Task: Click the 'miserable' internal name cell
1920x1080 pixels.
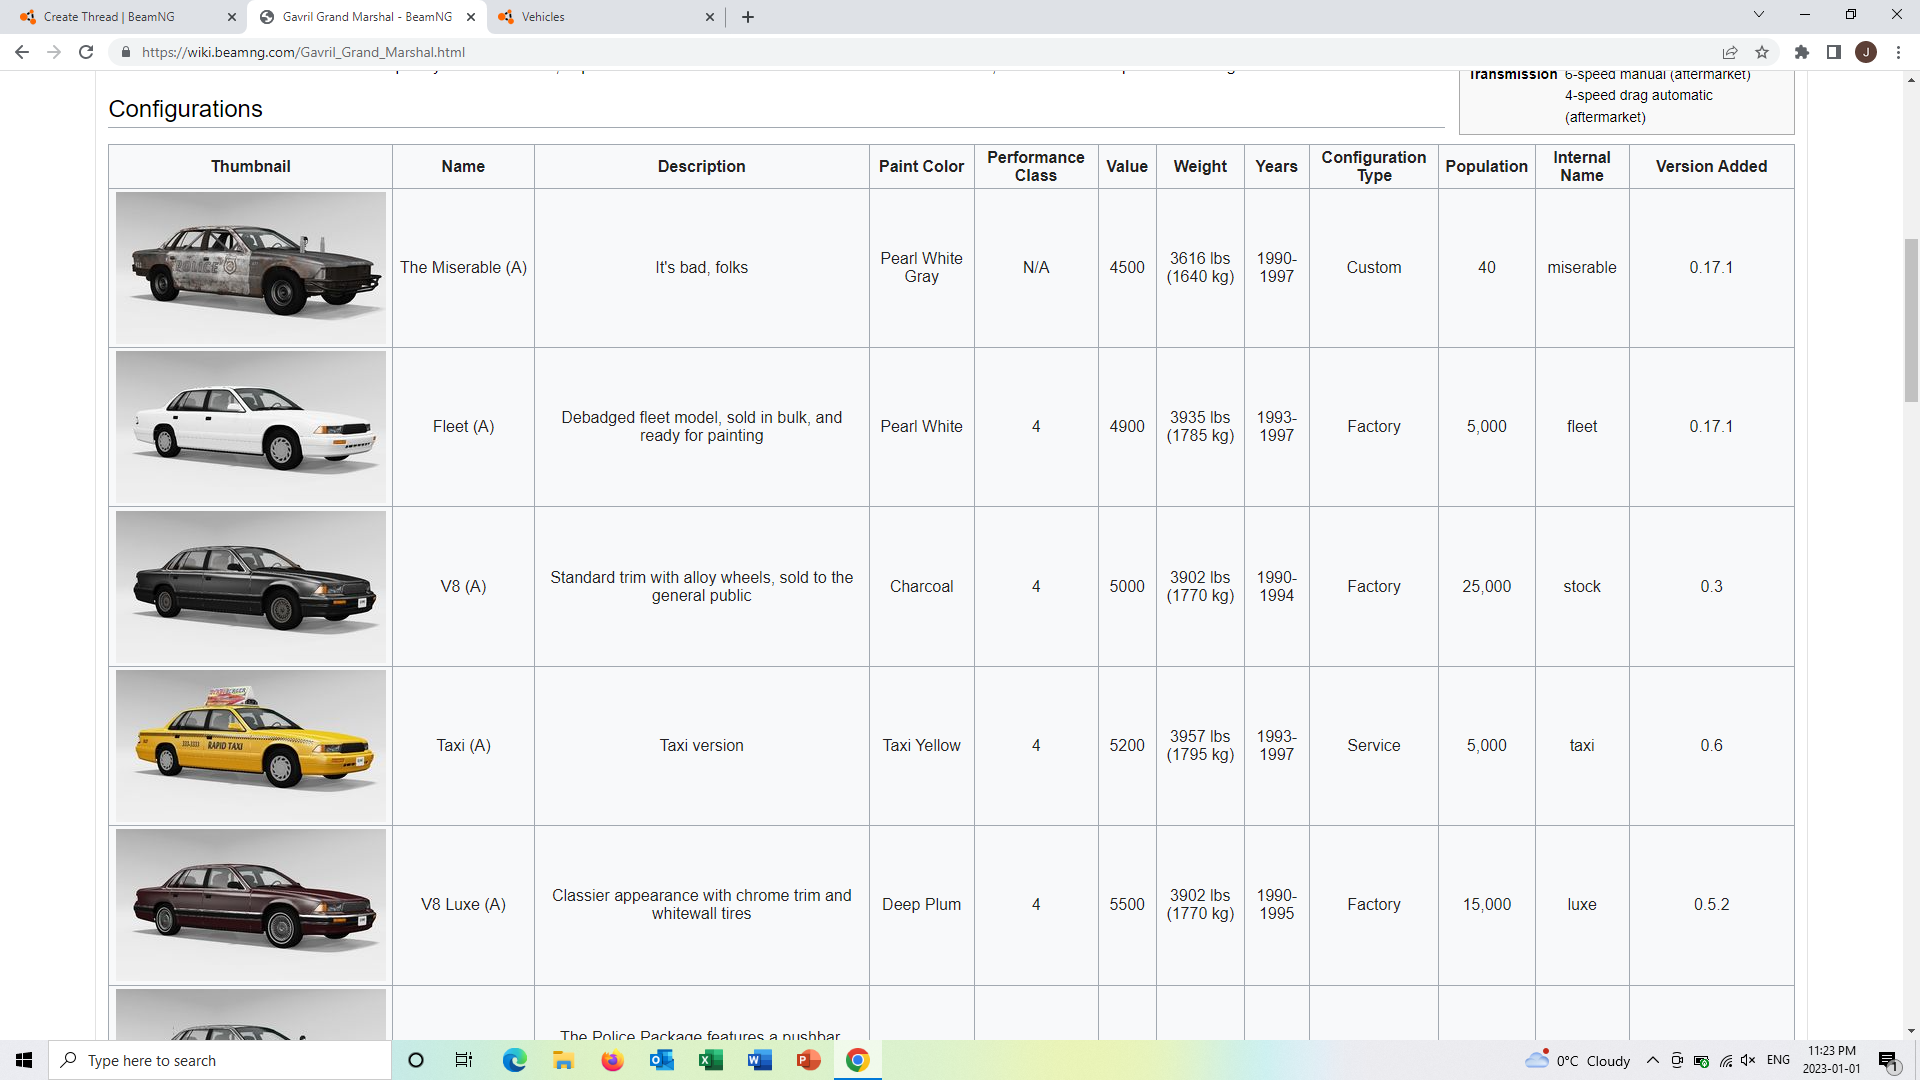Action: coord(1582,268)
